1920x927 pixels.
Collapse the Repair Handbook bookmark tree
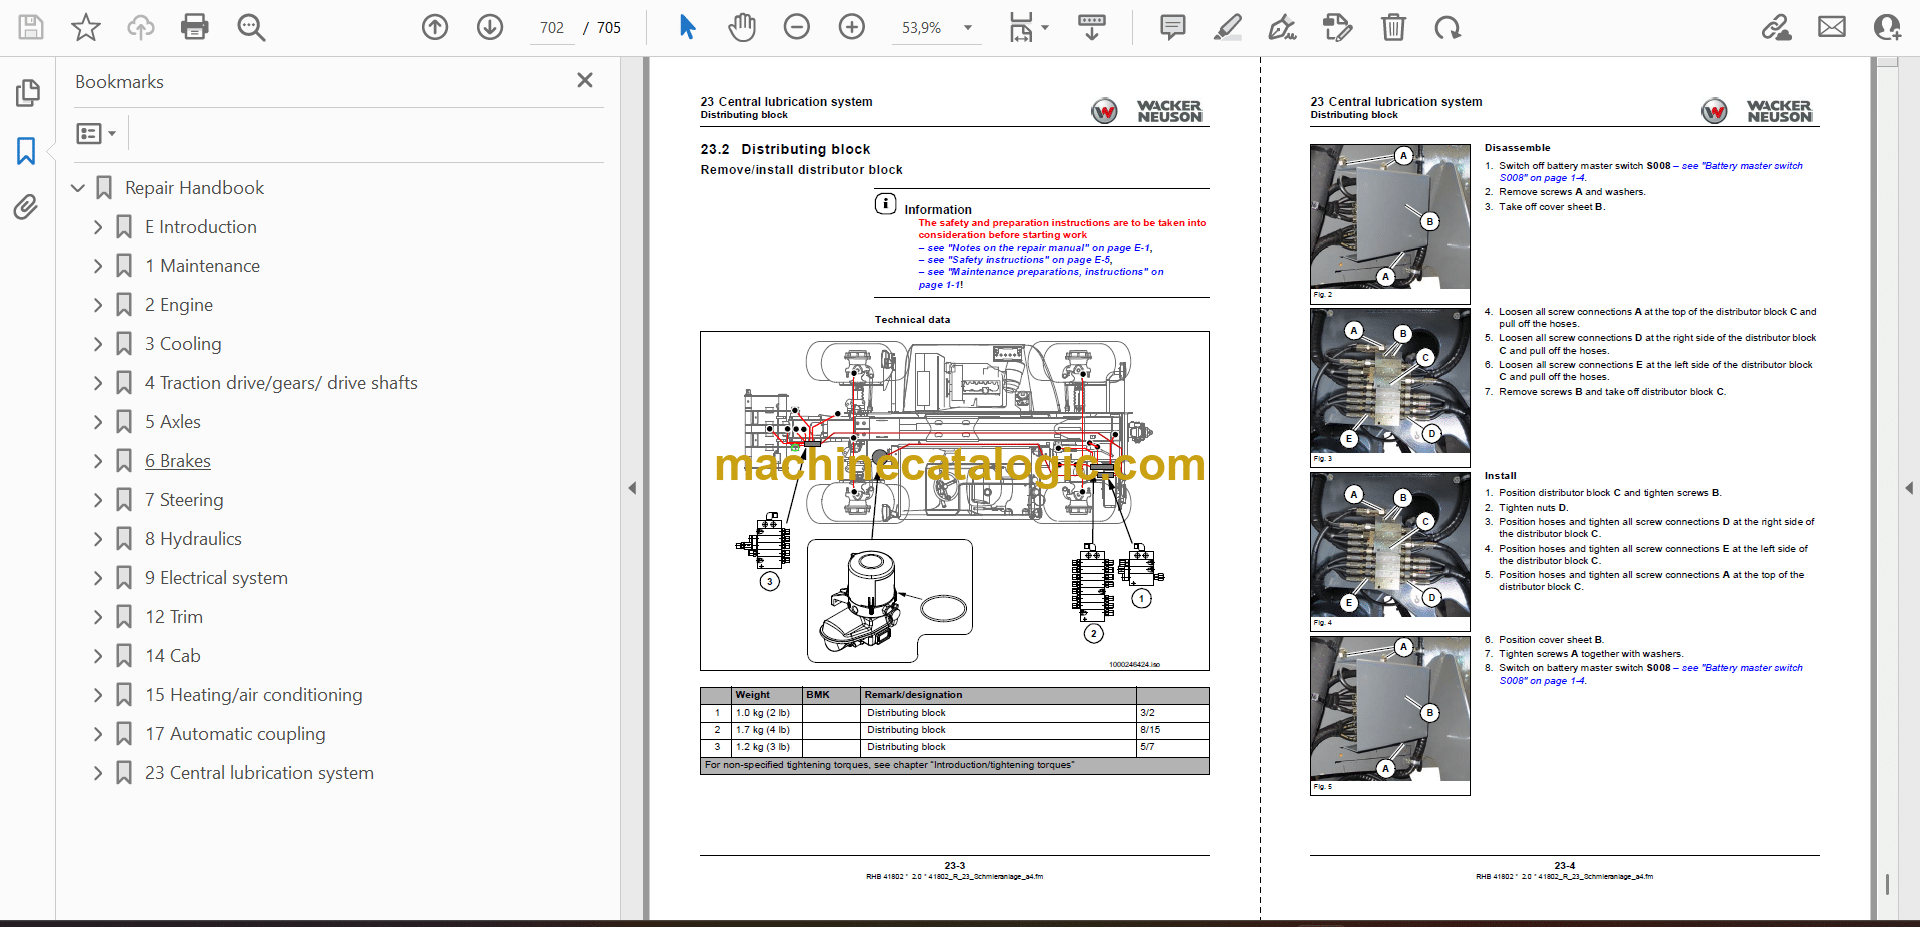coord(78,188)
